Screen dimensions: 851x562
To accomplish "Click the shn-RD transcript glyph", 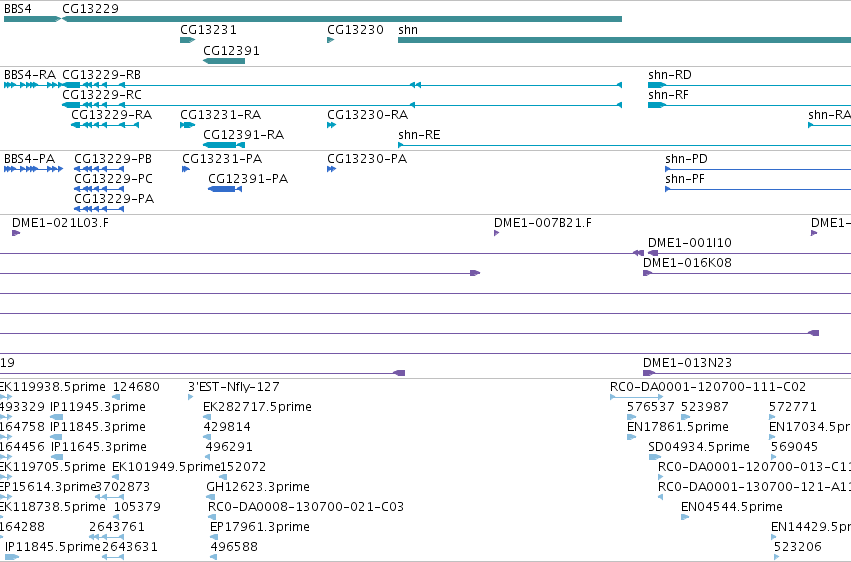I will (749, 85).
